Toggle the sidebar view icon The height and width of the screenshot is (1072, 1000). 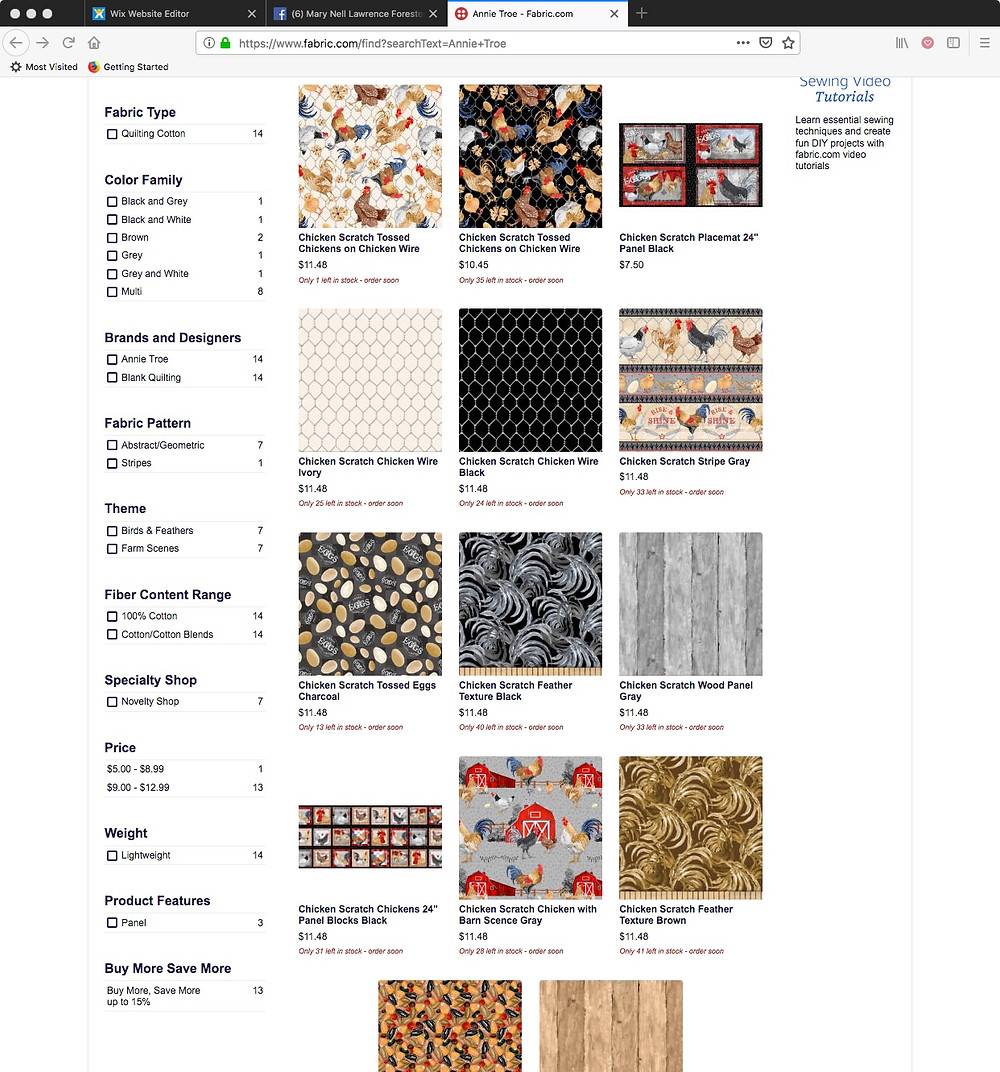(x=954, y=43)
